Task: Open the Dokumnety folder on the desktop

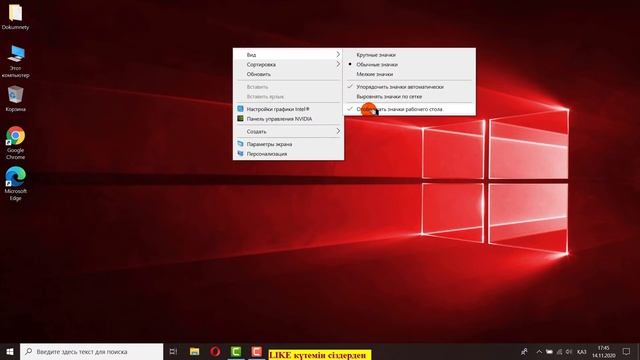Action: [x=15, y=16]
